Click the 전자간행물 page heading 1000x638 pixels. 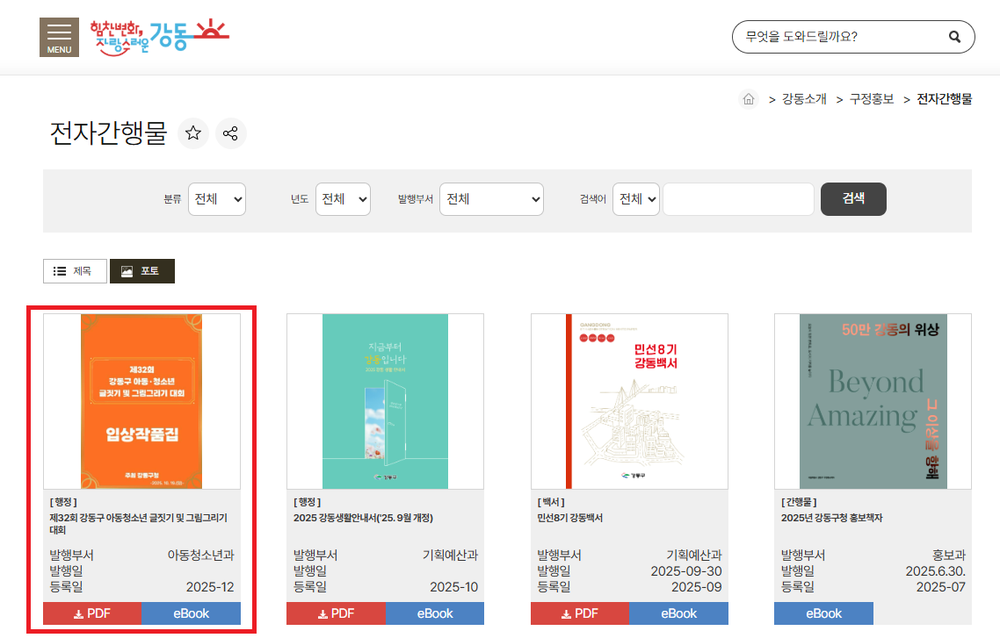click(108, 133)
